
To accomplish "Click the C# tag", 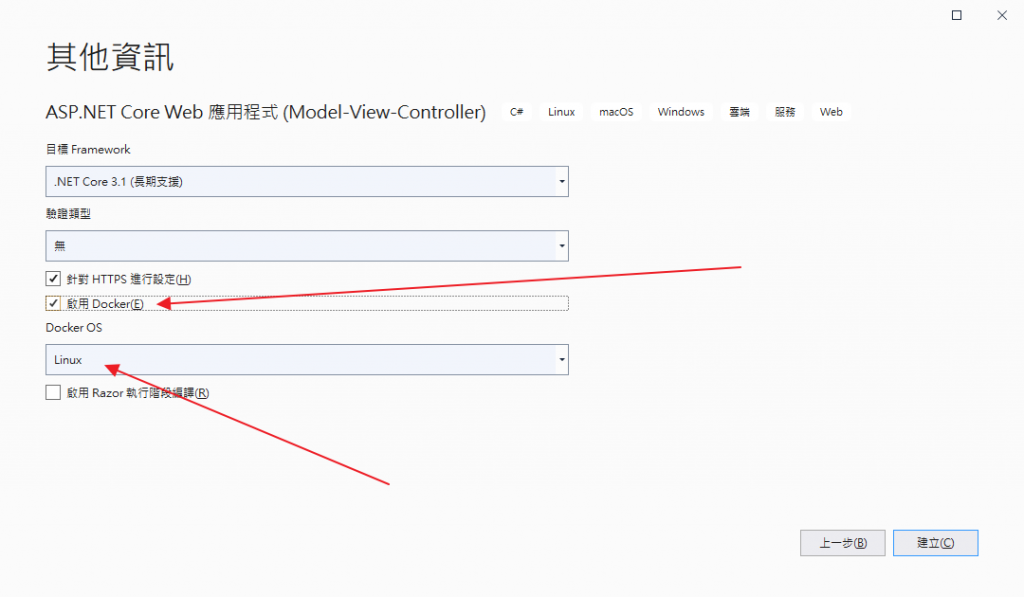I will 517,112.
